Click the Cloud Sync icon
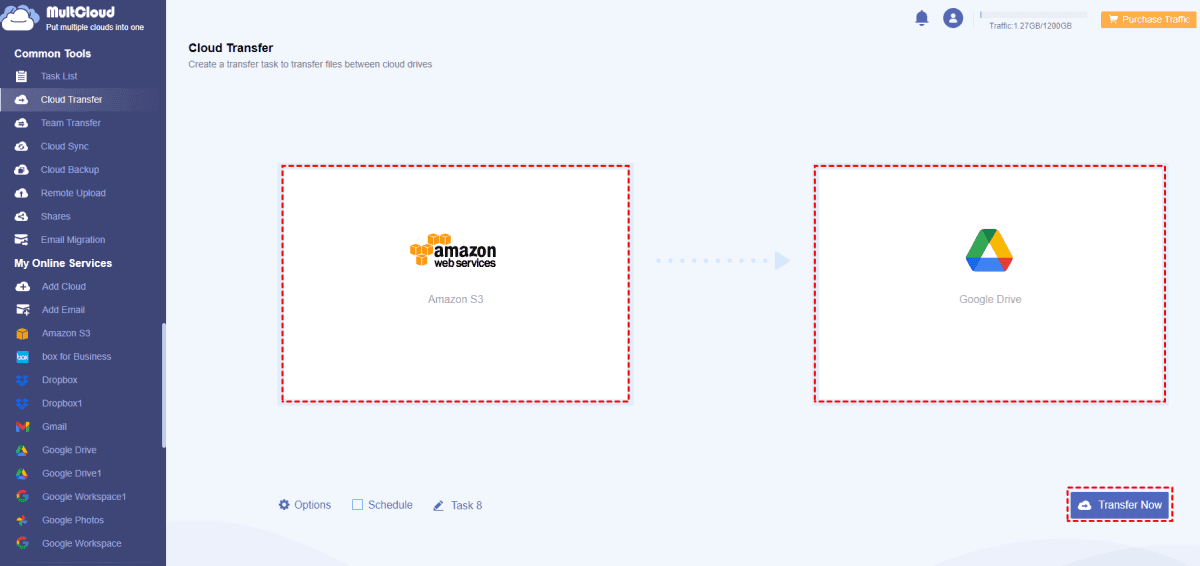 pos(21,146)
